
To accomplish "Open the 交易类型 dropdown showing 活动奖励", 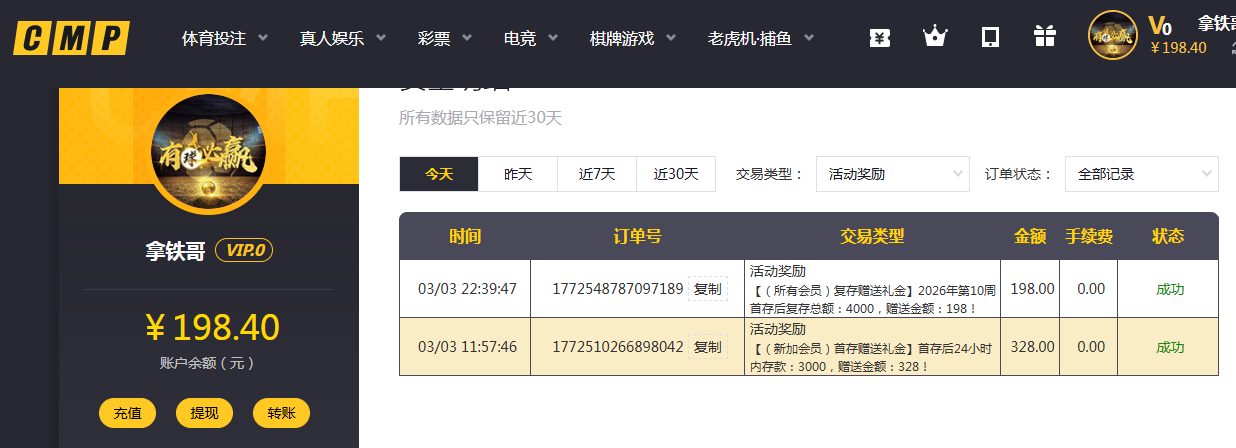I will tap(892, 174).
